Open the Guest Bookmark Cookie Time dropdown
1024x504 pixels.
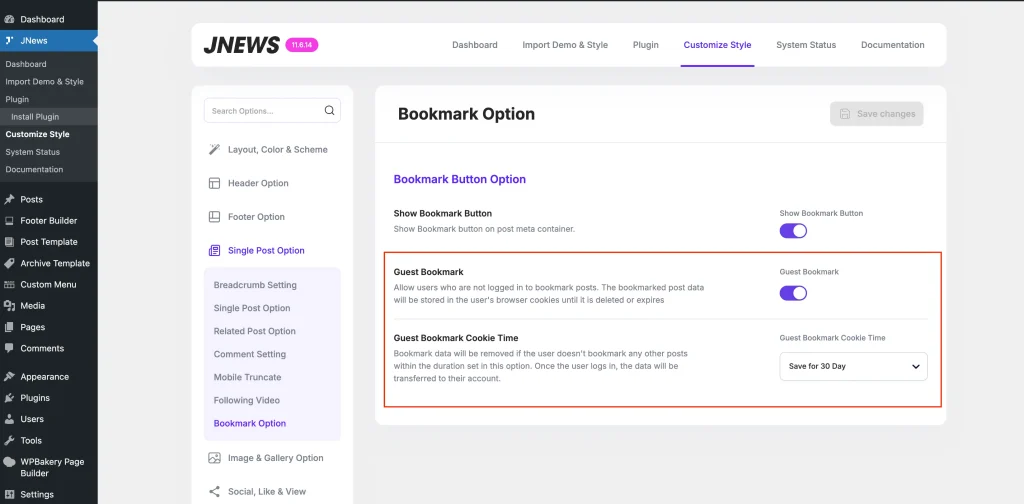tap(853, 366)
